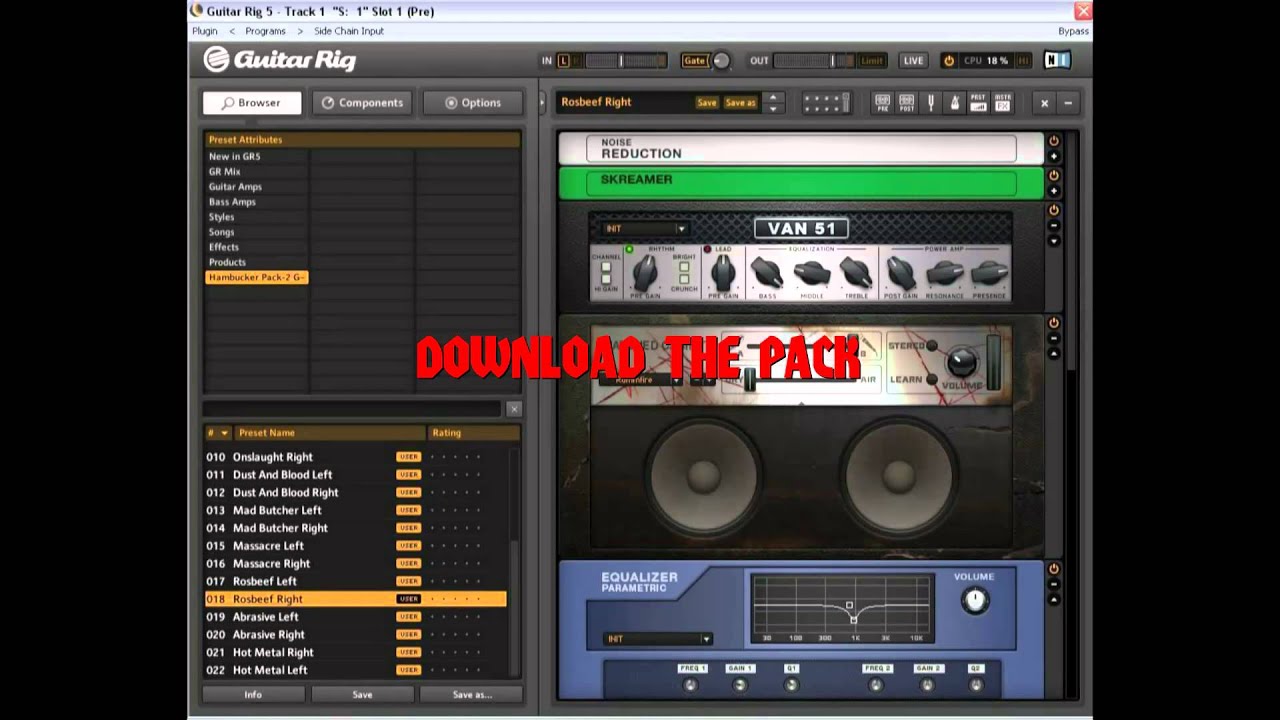Toggle Noise Reduction power button
The height and width of the screenshot is (720, 1280).
tap(1053, 141)
